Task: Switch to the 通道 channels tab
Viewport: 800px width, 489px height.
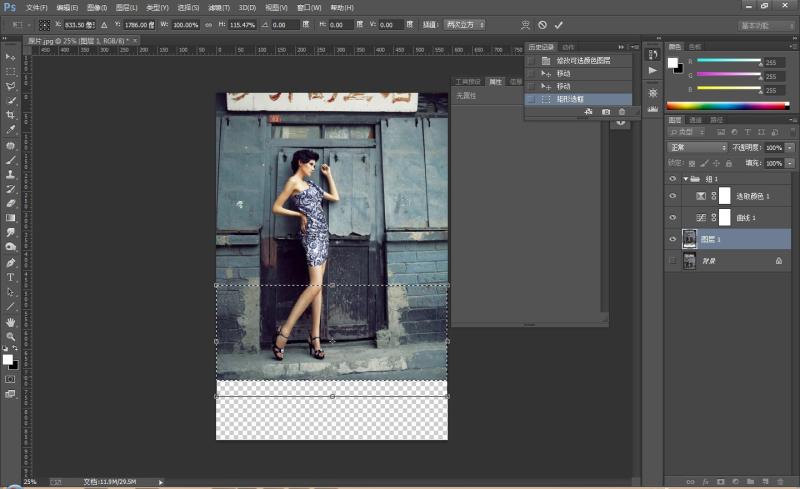Action: tap(695, 120)
